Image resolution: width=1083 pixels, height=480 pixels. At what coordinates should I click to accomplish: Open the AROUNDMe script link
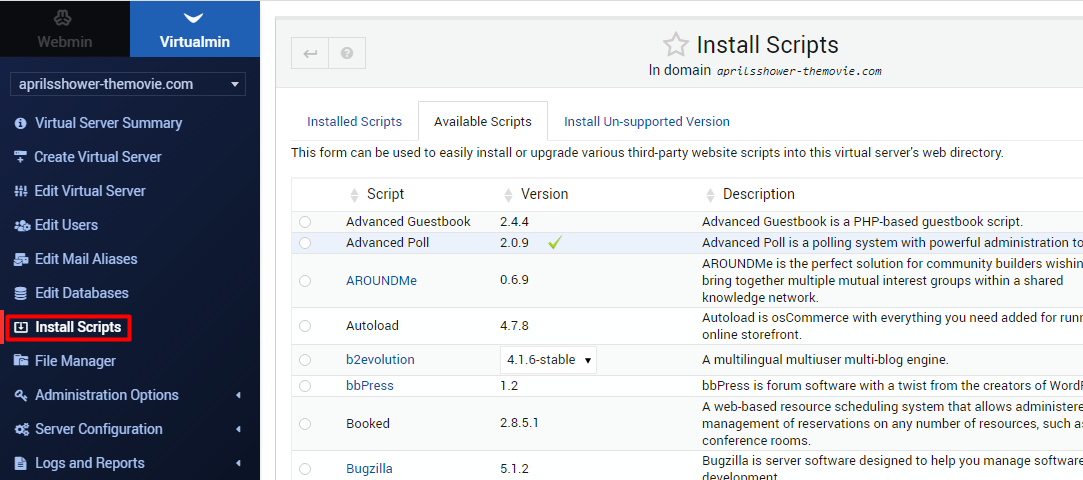coord(381,281)
